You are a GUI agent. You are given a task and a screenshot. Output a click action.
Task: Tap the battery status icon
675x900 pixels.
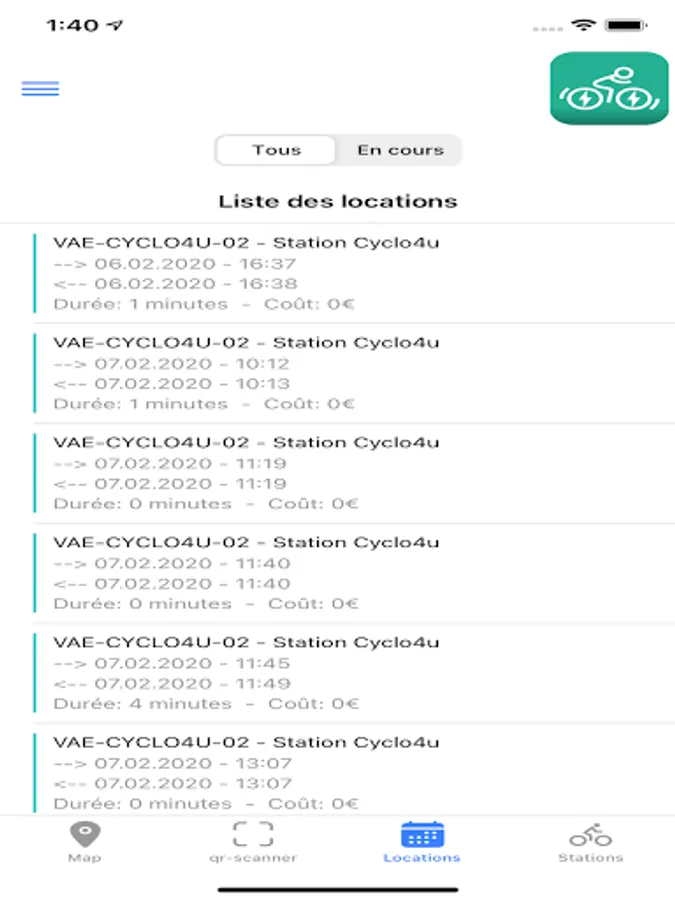[x=627, y=25]
